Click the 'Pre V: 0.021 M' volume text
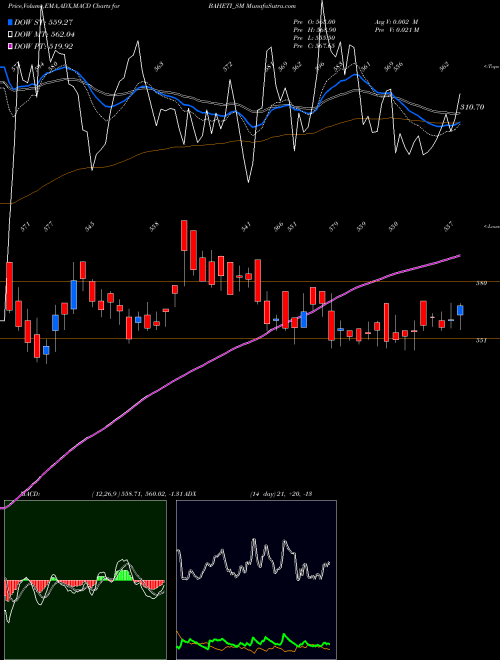Screen dimensions: 500x660 pyautogui.click(x=397, y=29)
